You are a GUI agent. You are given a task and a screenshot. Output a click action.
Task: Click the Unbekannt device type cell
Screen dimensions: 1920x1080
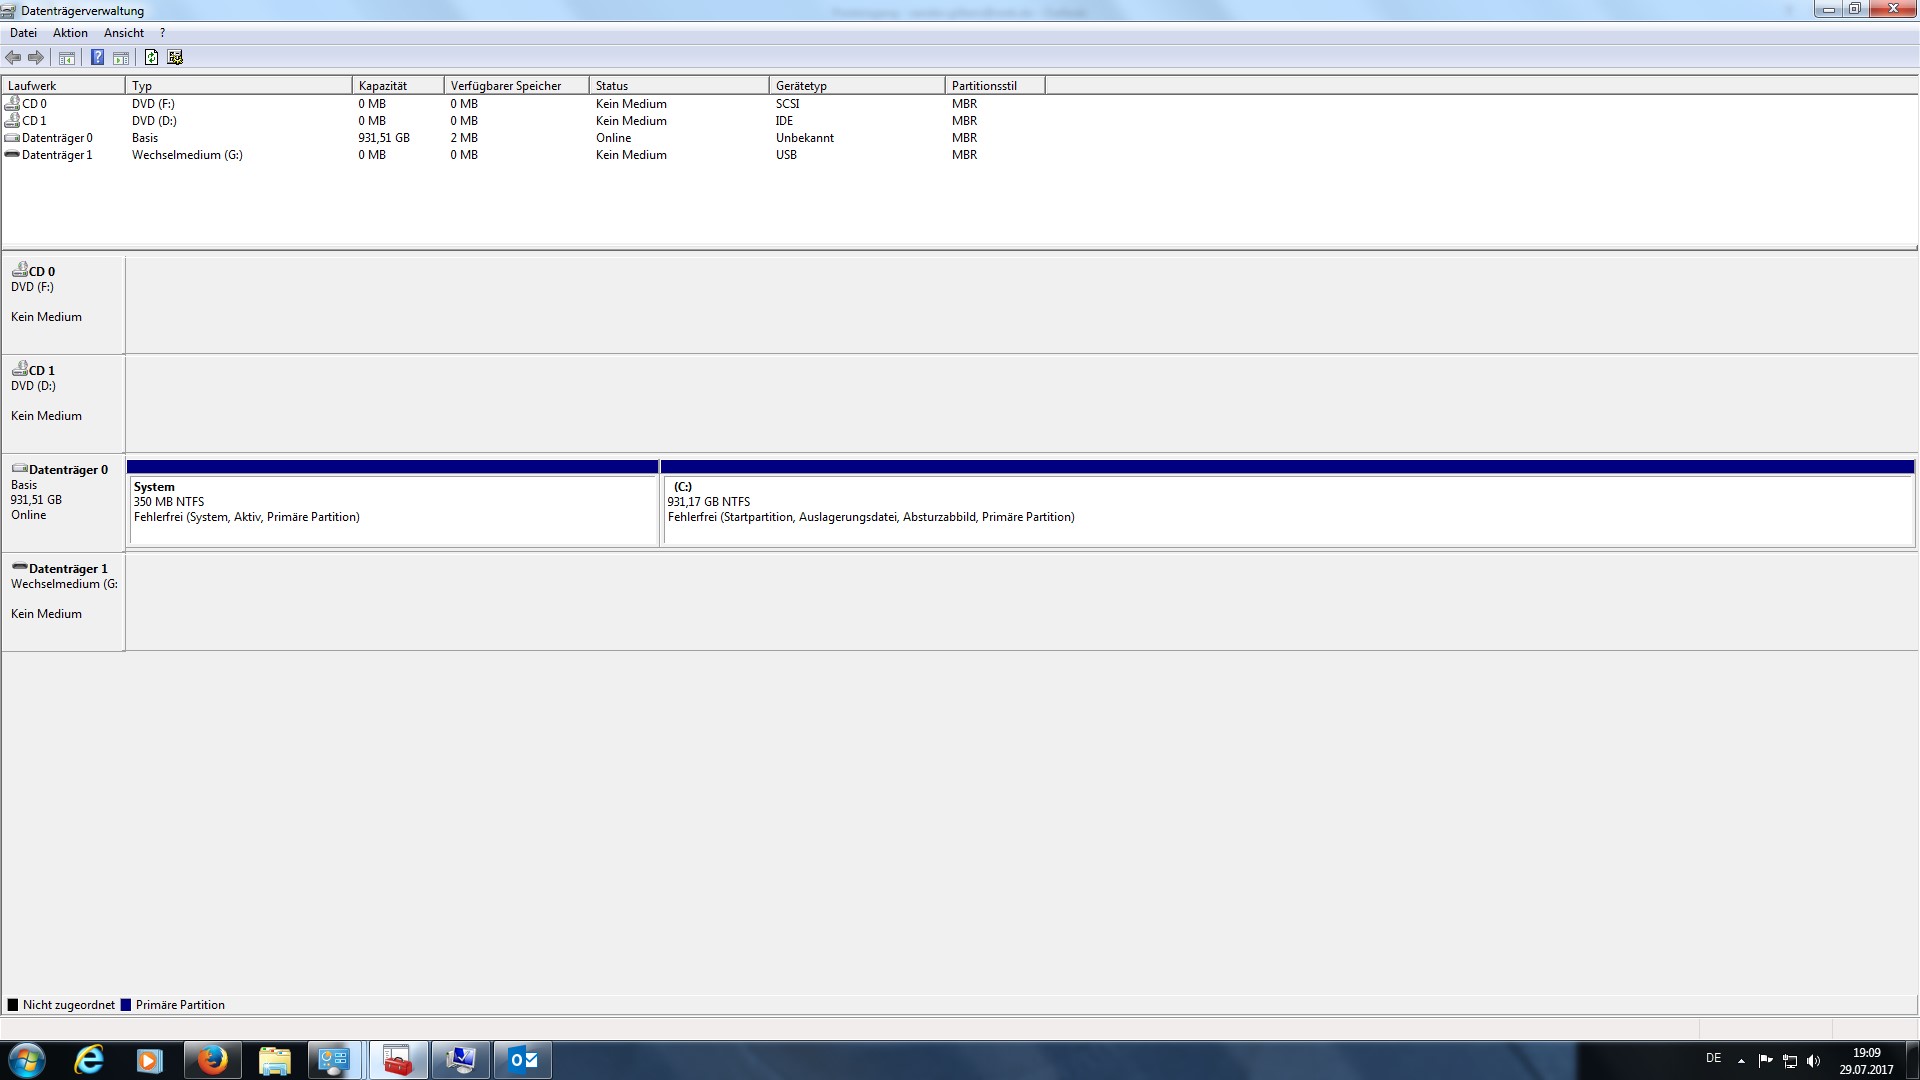(805, 138)
